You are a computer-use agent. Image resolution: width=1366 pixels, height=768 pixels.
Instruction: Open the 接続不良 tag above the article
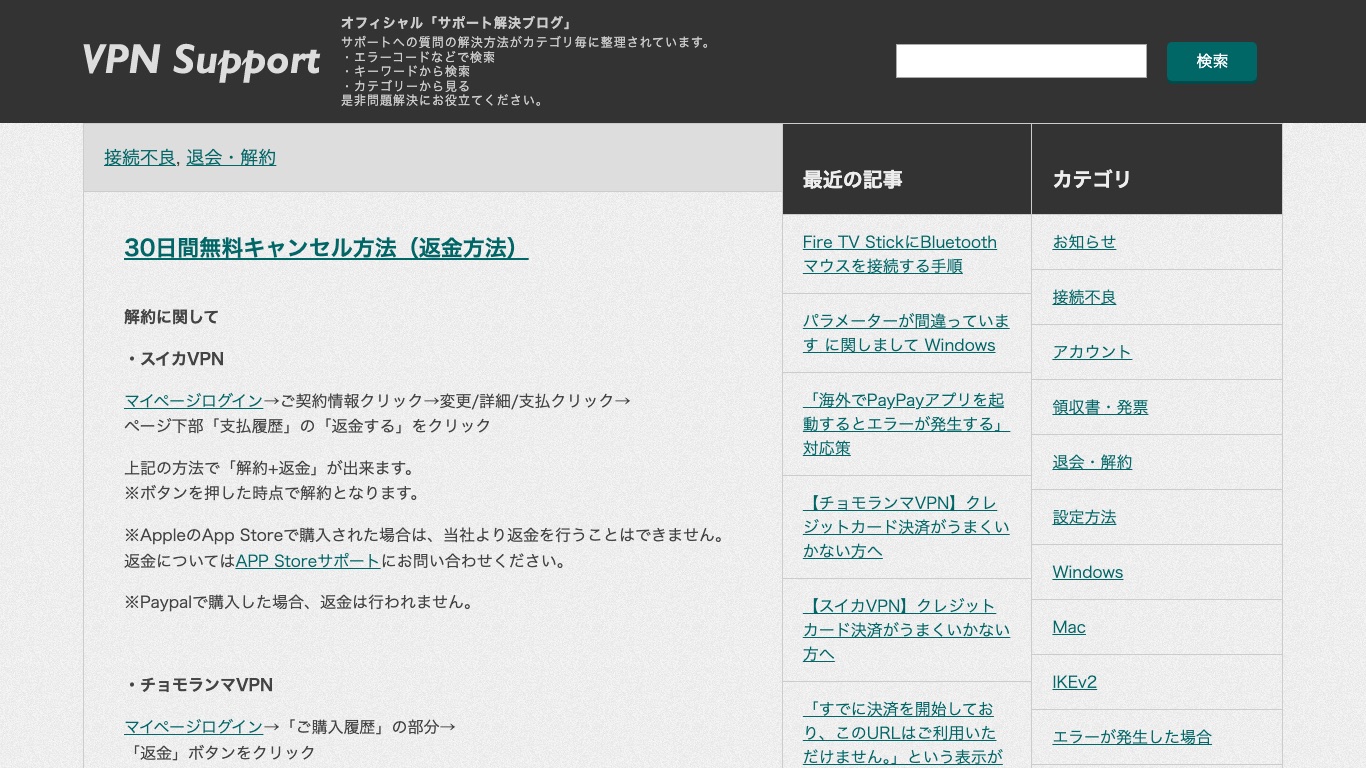[140, 157]
